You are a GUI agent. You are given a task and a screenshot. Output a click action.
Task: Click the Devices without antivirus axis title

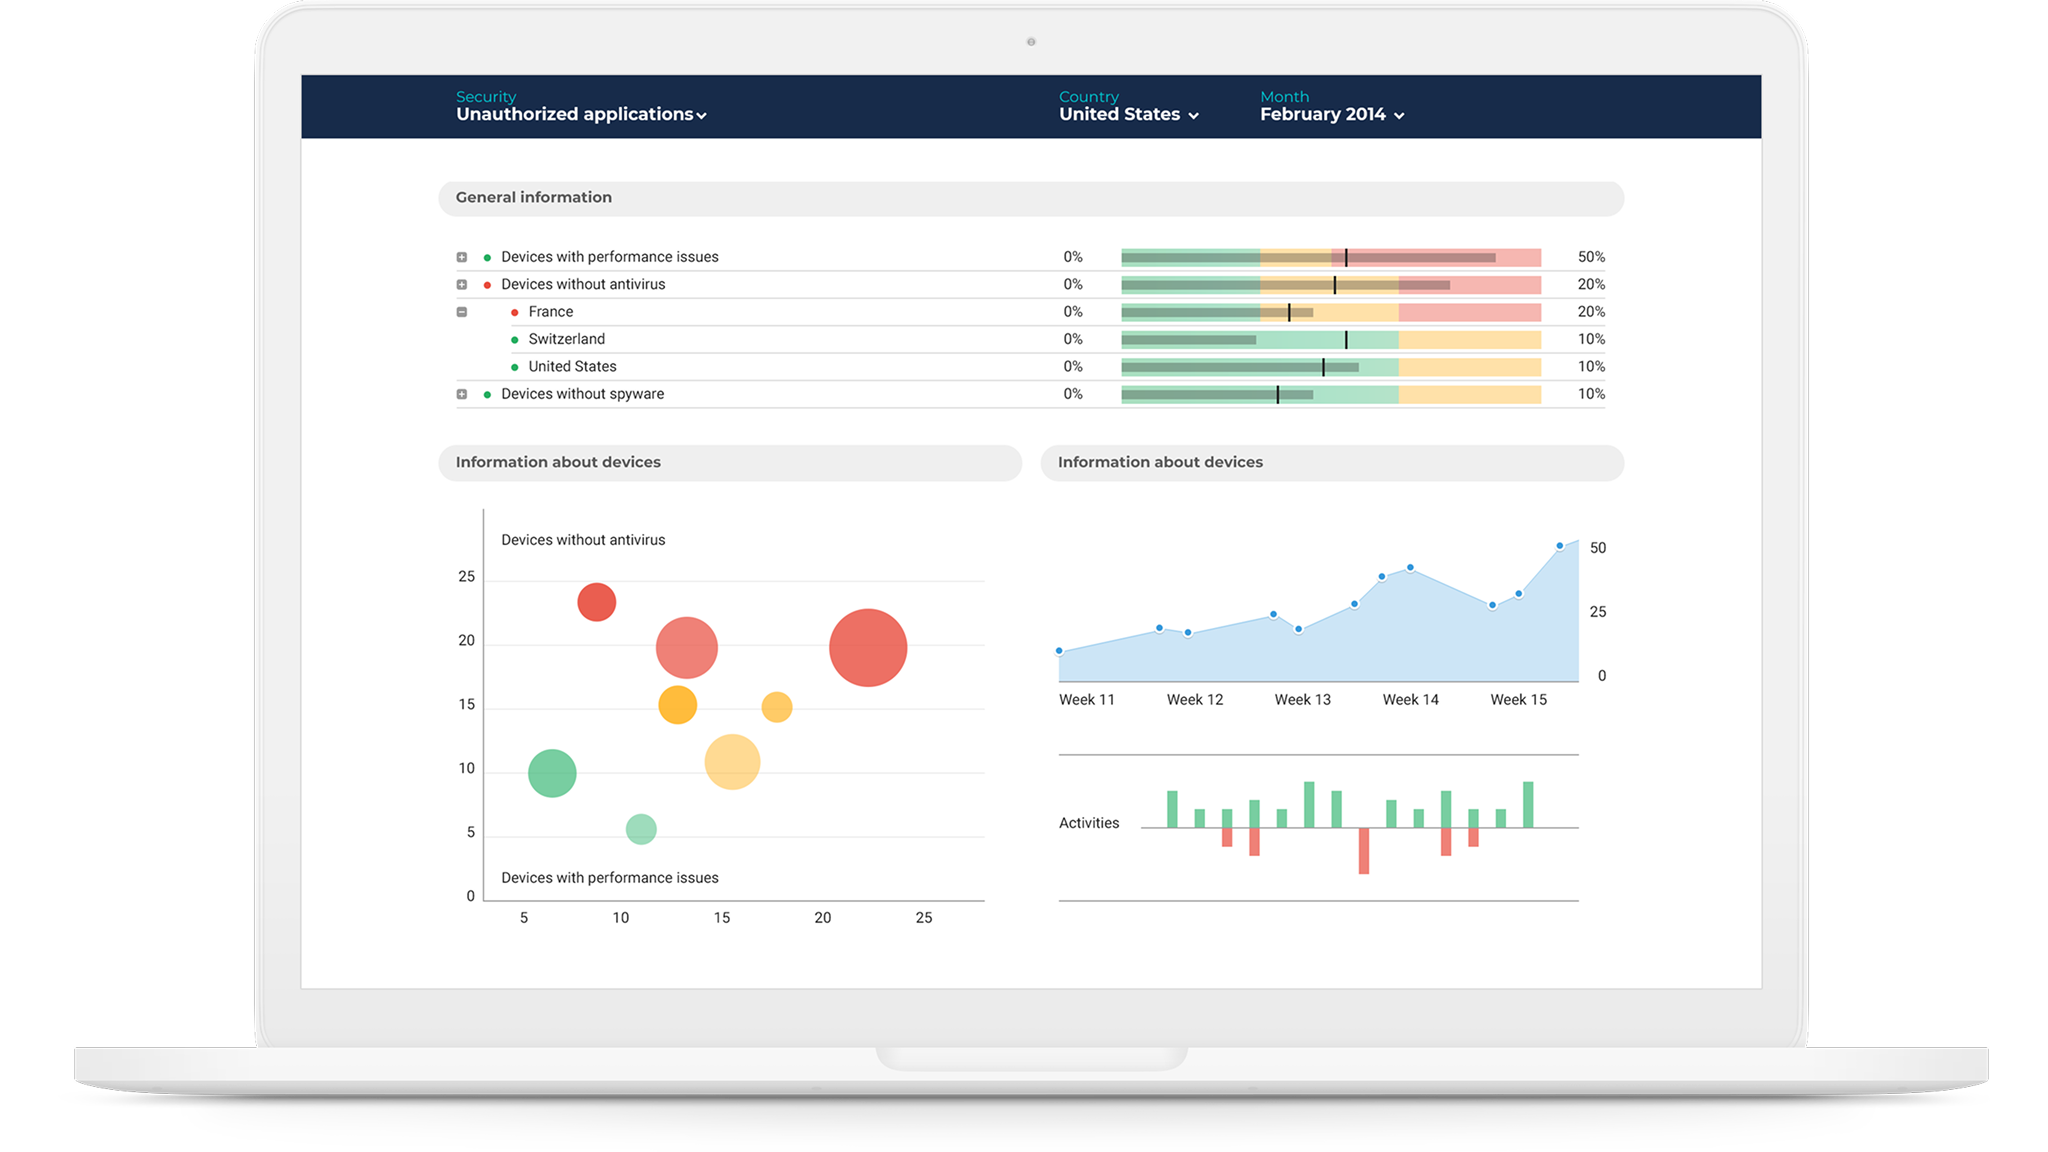[583, 540]
